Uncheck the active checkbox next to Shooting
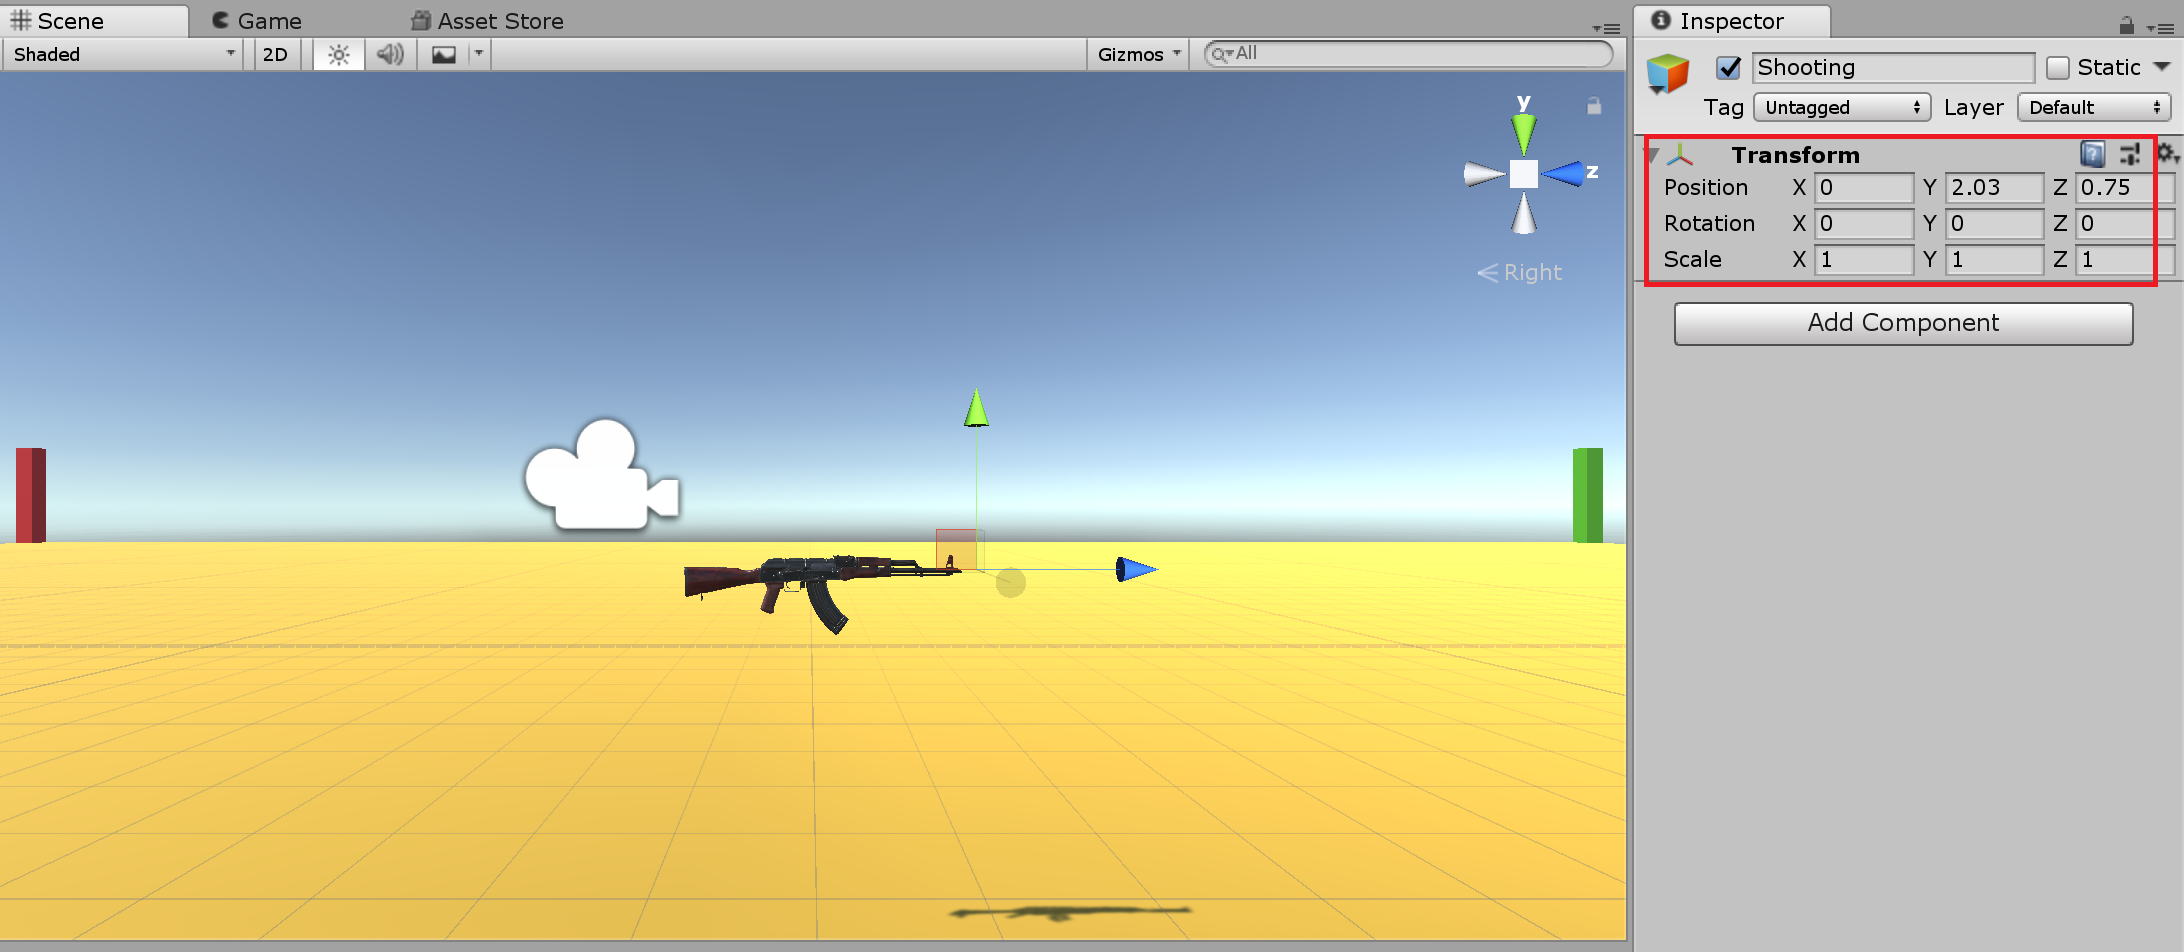 click(x=1729, y=68)
